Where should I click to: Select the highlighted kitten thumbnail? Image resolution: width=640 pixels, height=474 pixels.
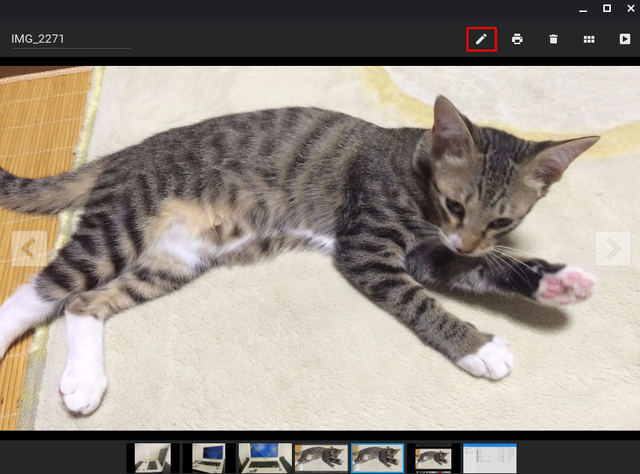378,458
